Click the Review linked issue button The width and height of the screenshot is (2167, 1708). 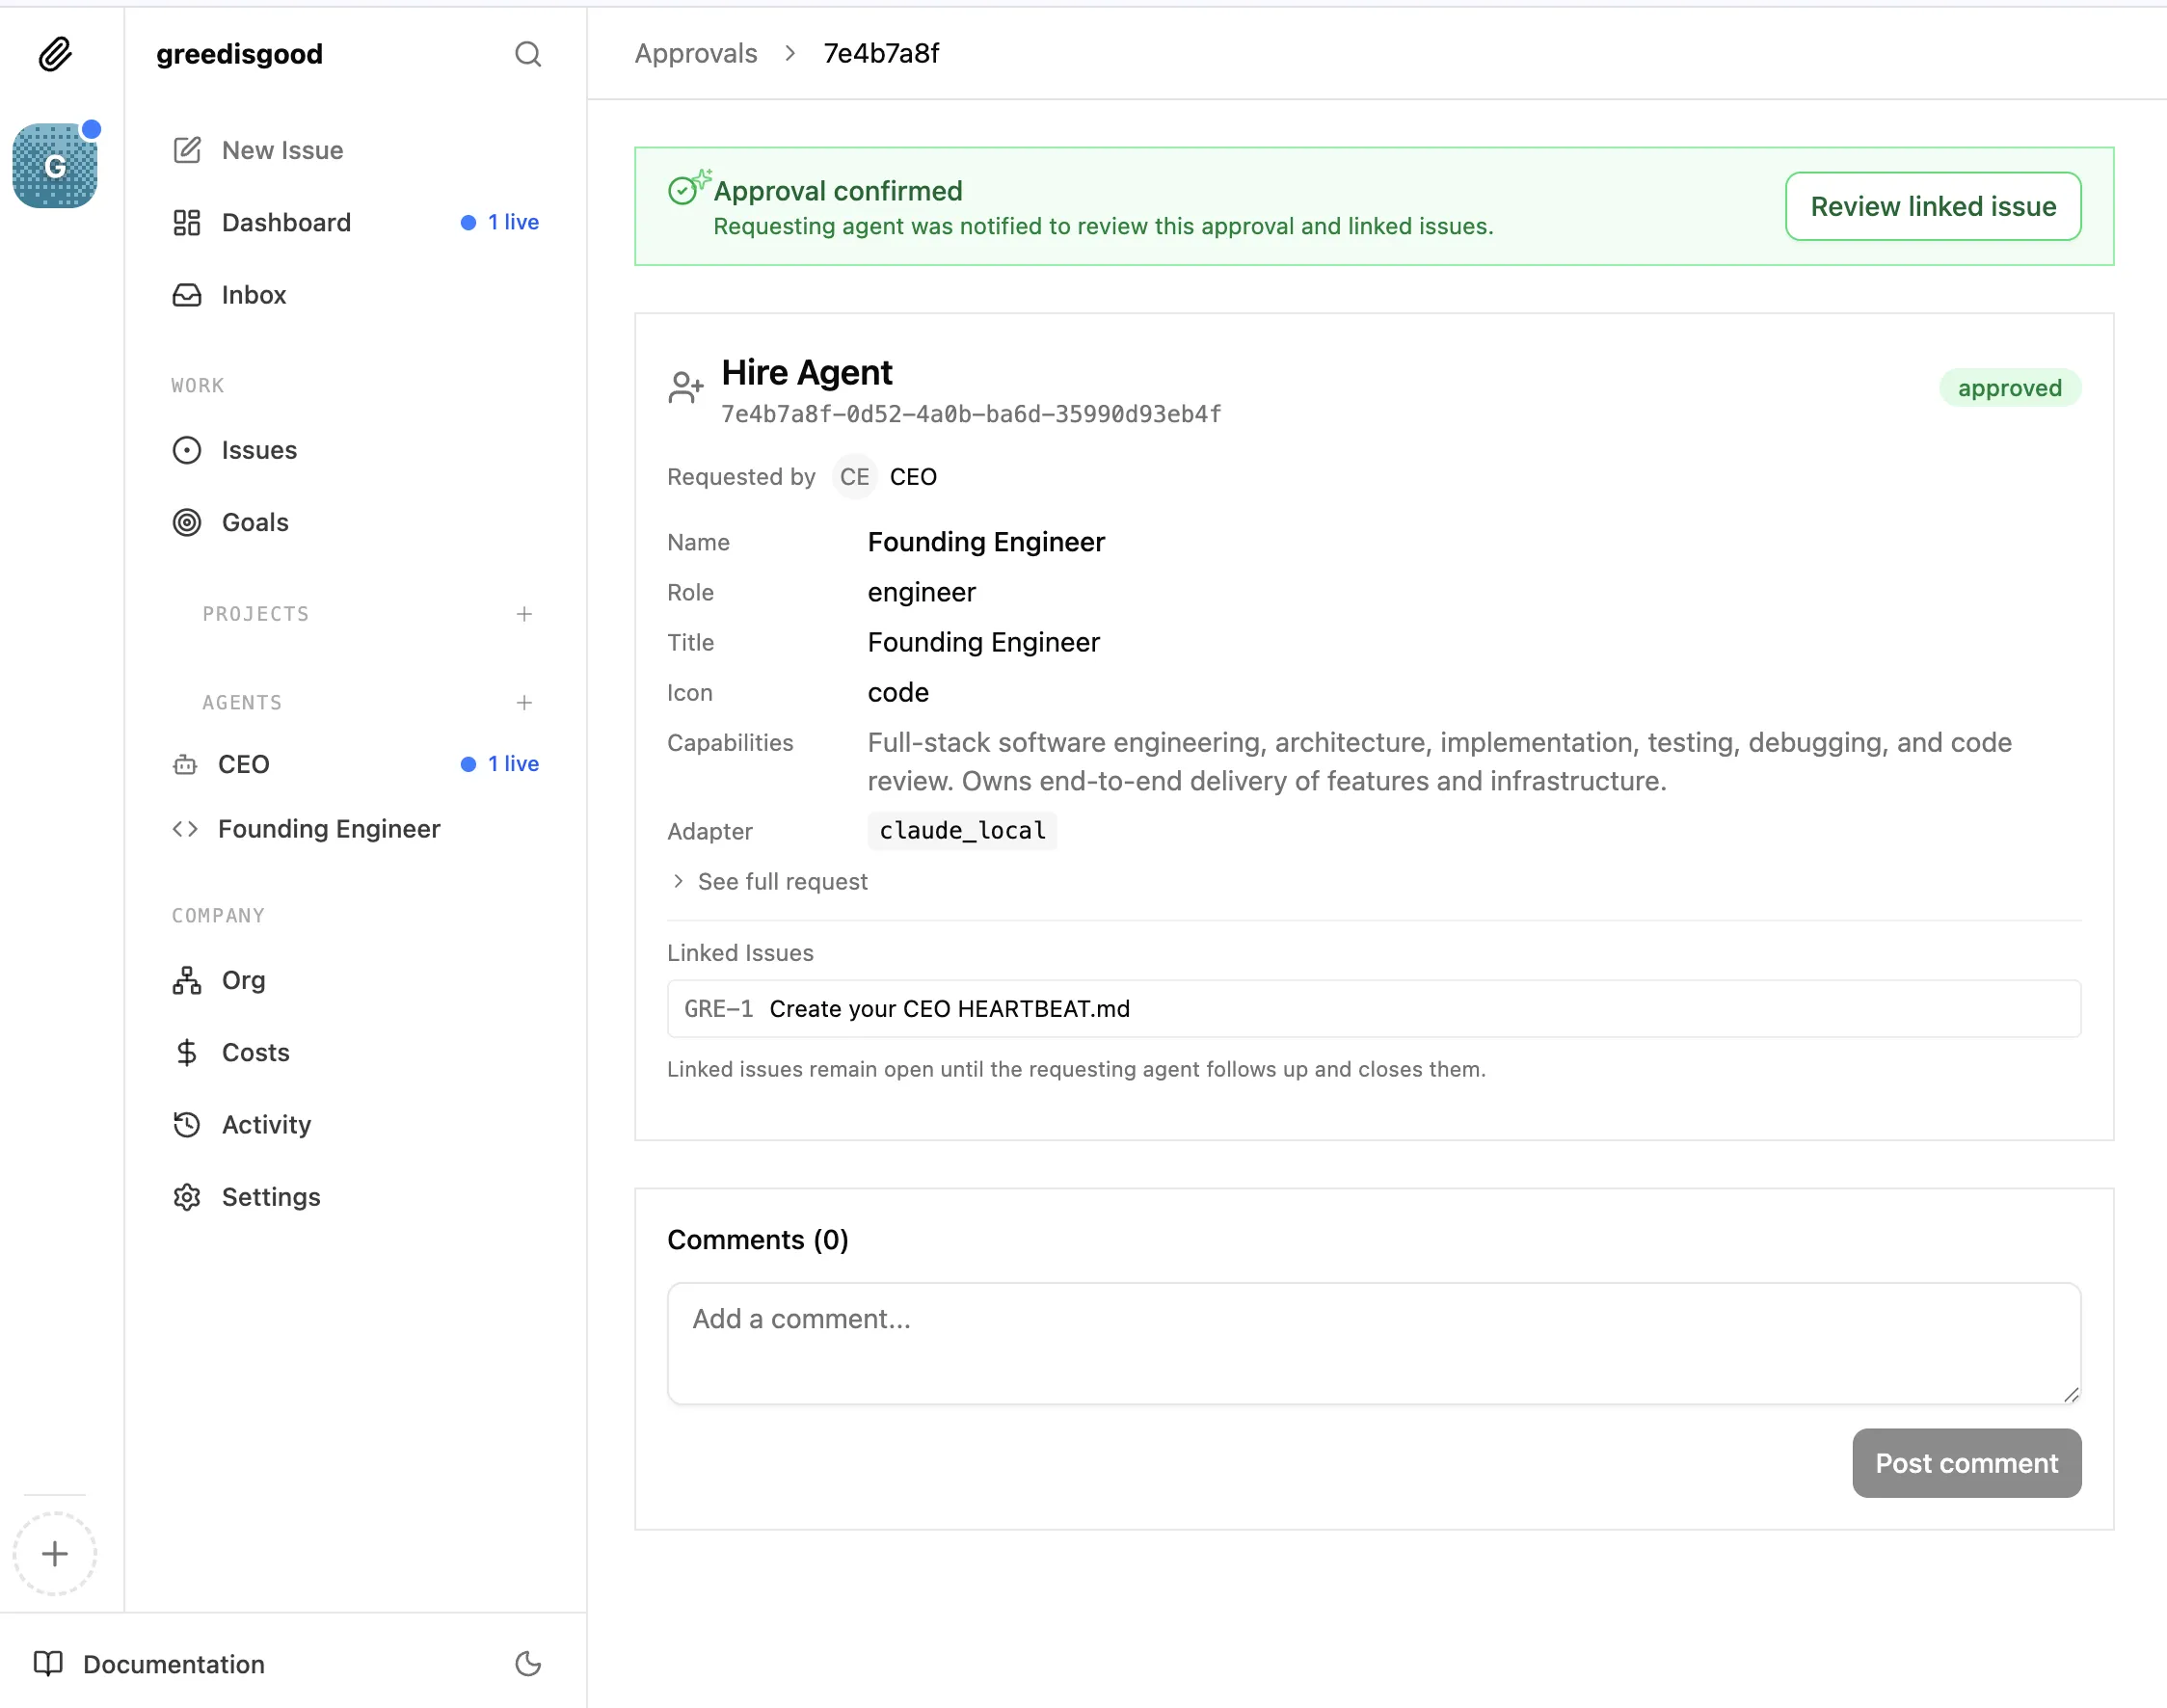click(1932, 206)
